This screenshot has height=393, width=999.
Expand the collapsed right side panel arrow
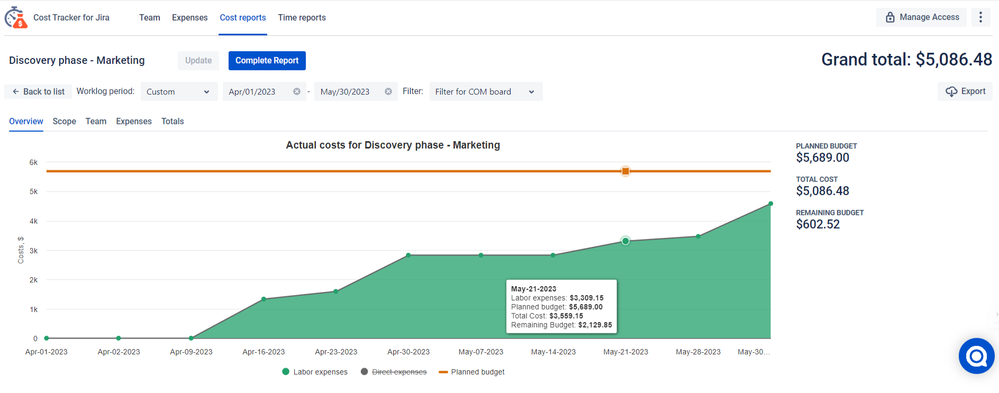[995, 315]
